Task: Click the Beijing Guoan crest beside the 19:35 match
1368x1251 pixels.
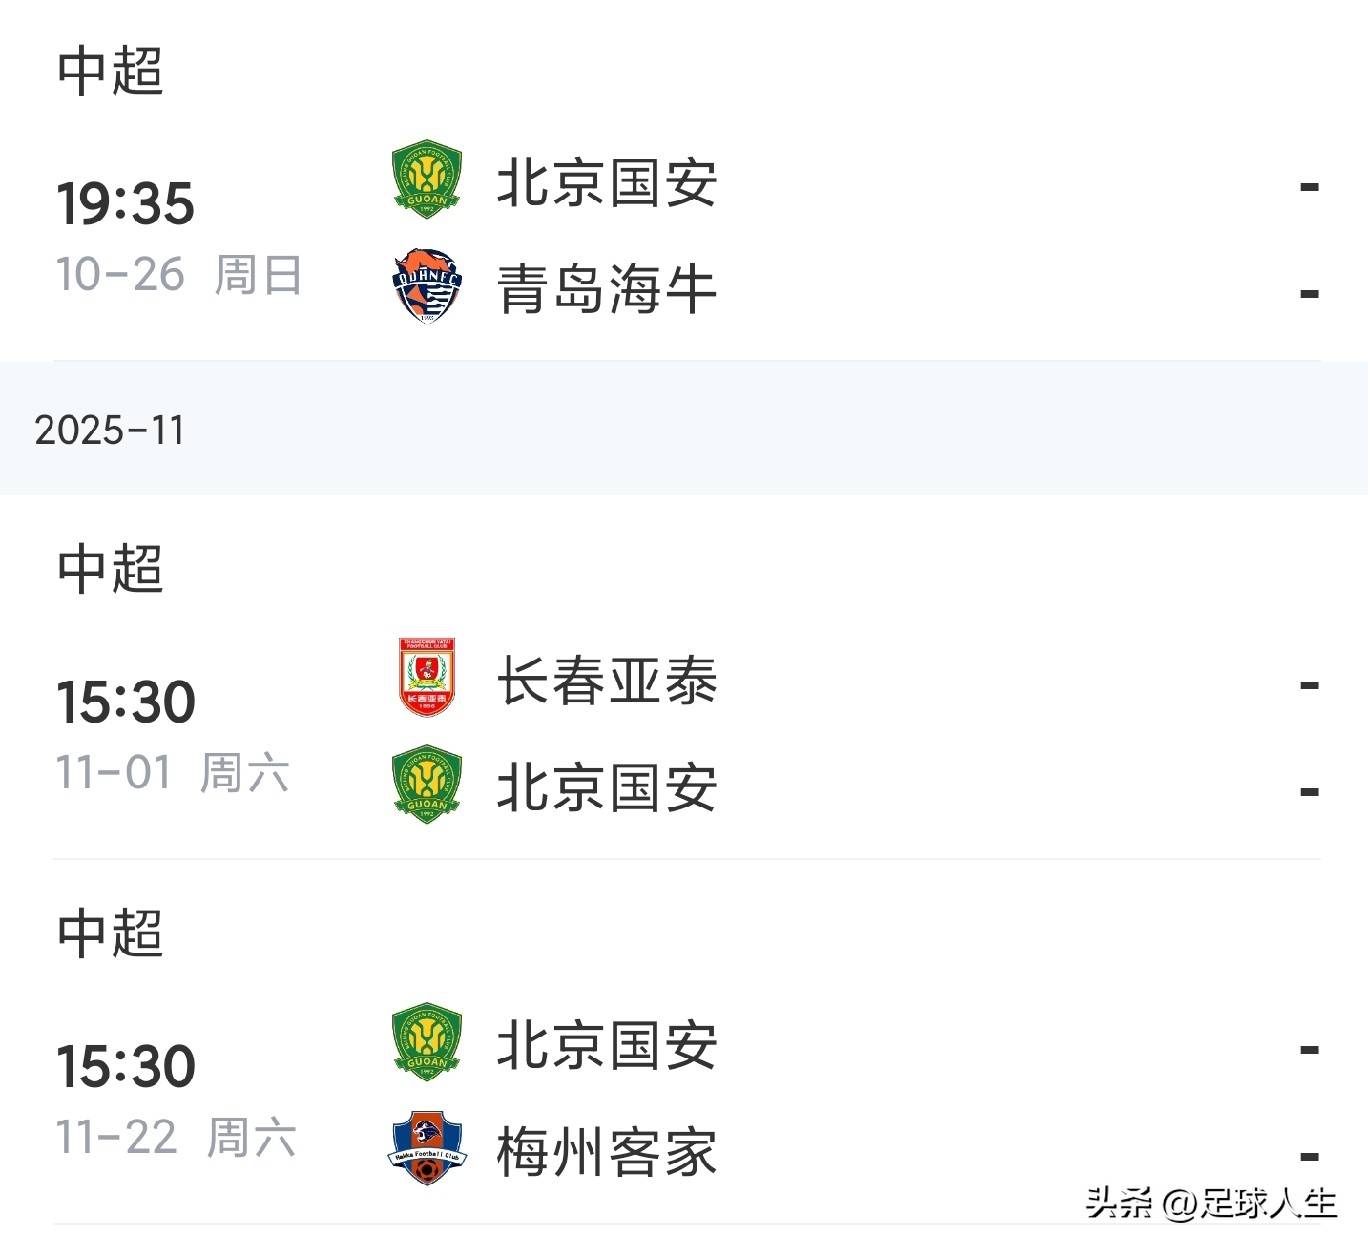Action: pos(424,184)
